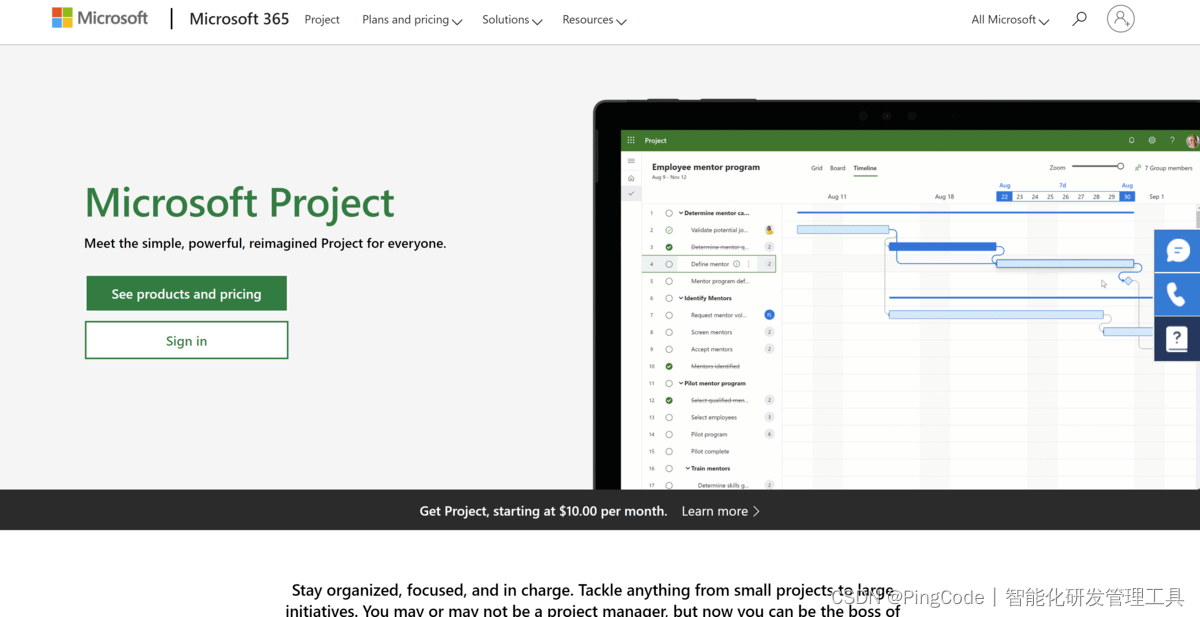Select date 30 in the timeline header
Image resolution: width=1200 pixels, height=617 pixels.
1127,197
